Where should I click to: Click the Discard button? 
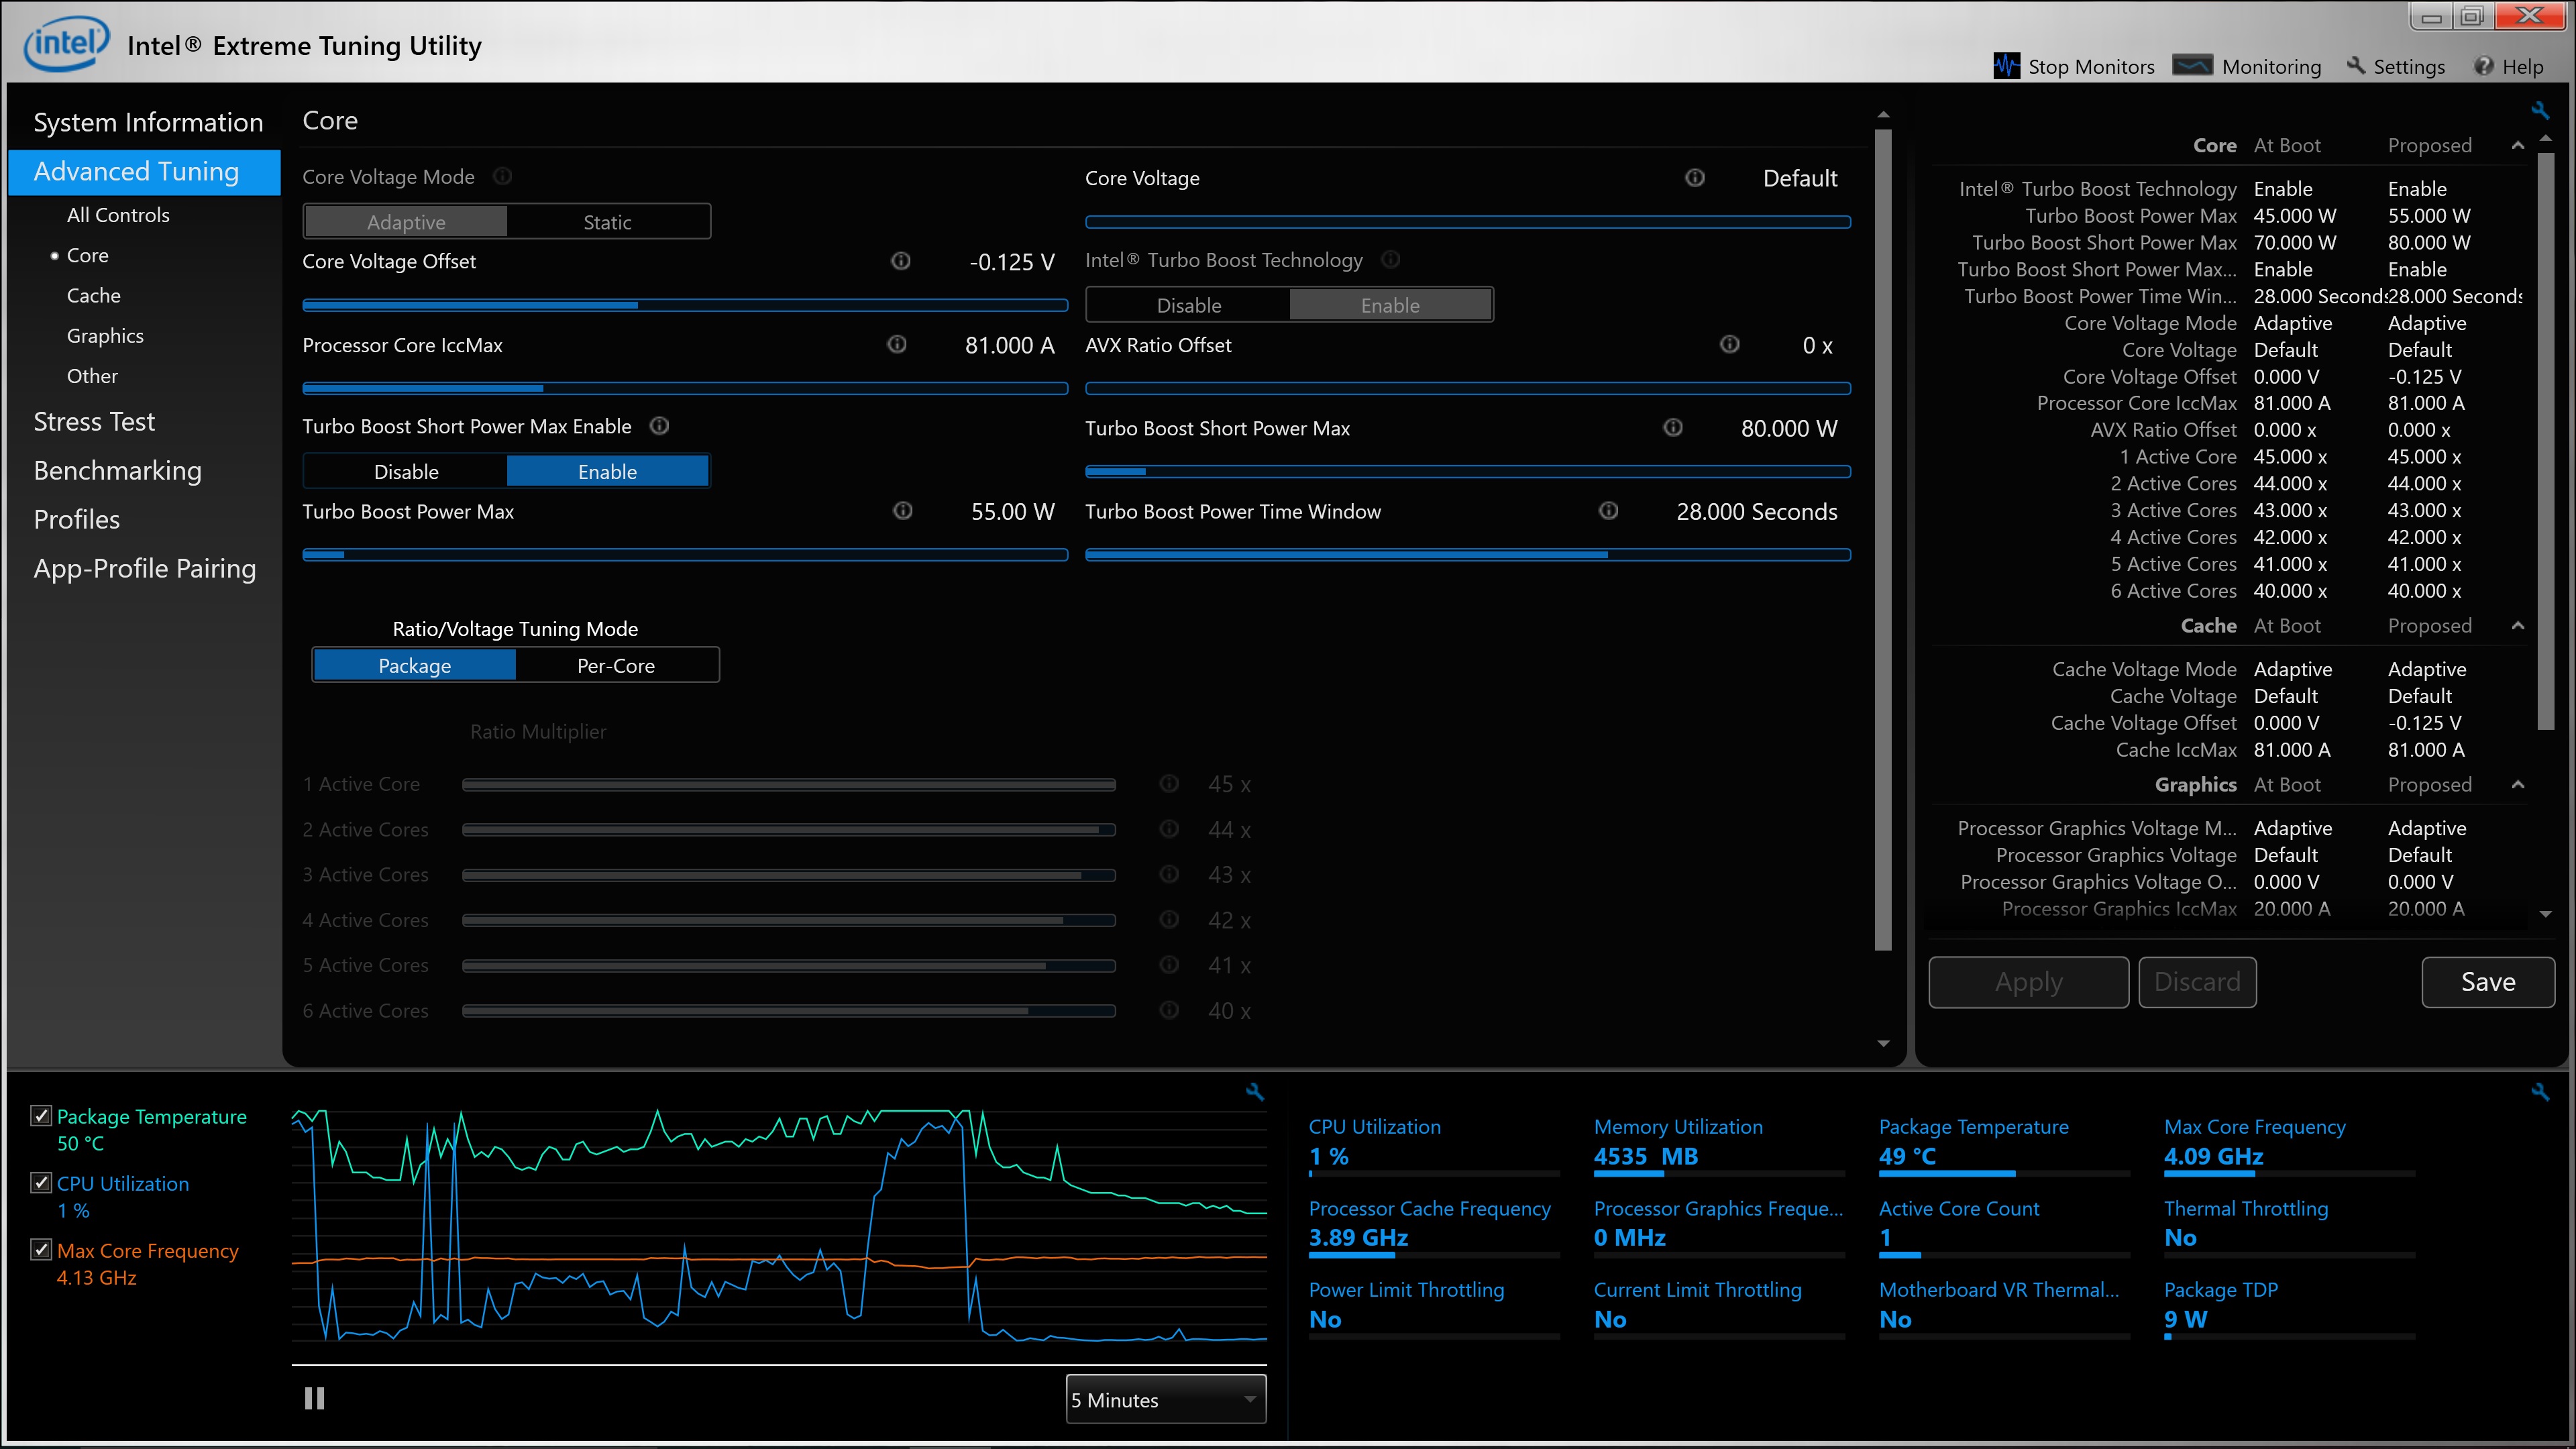click(2197, 982)
